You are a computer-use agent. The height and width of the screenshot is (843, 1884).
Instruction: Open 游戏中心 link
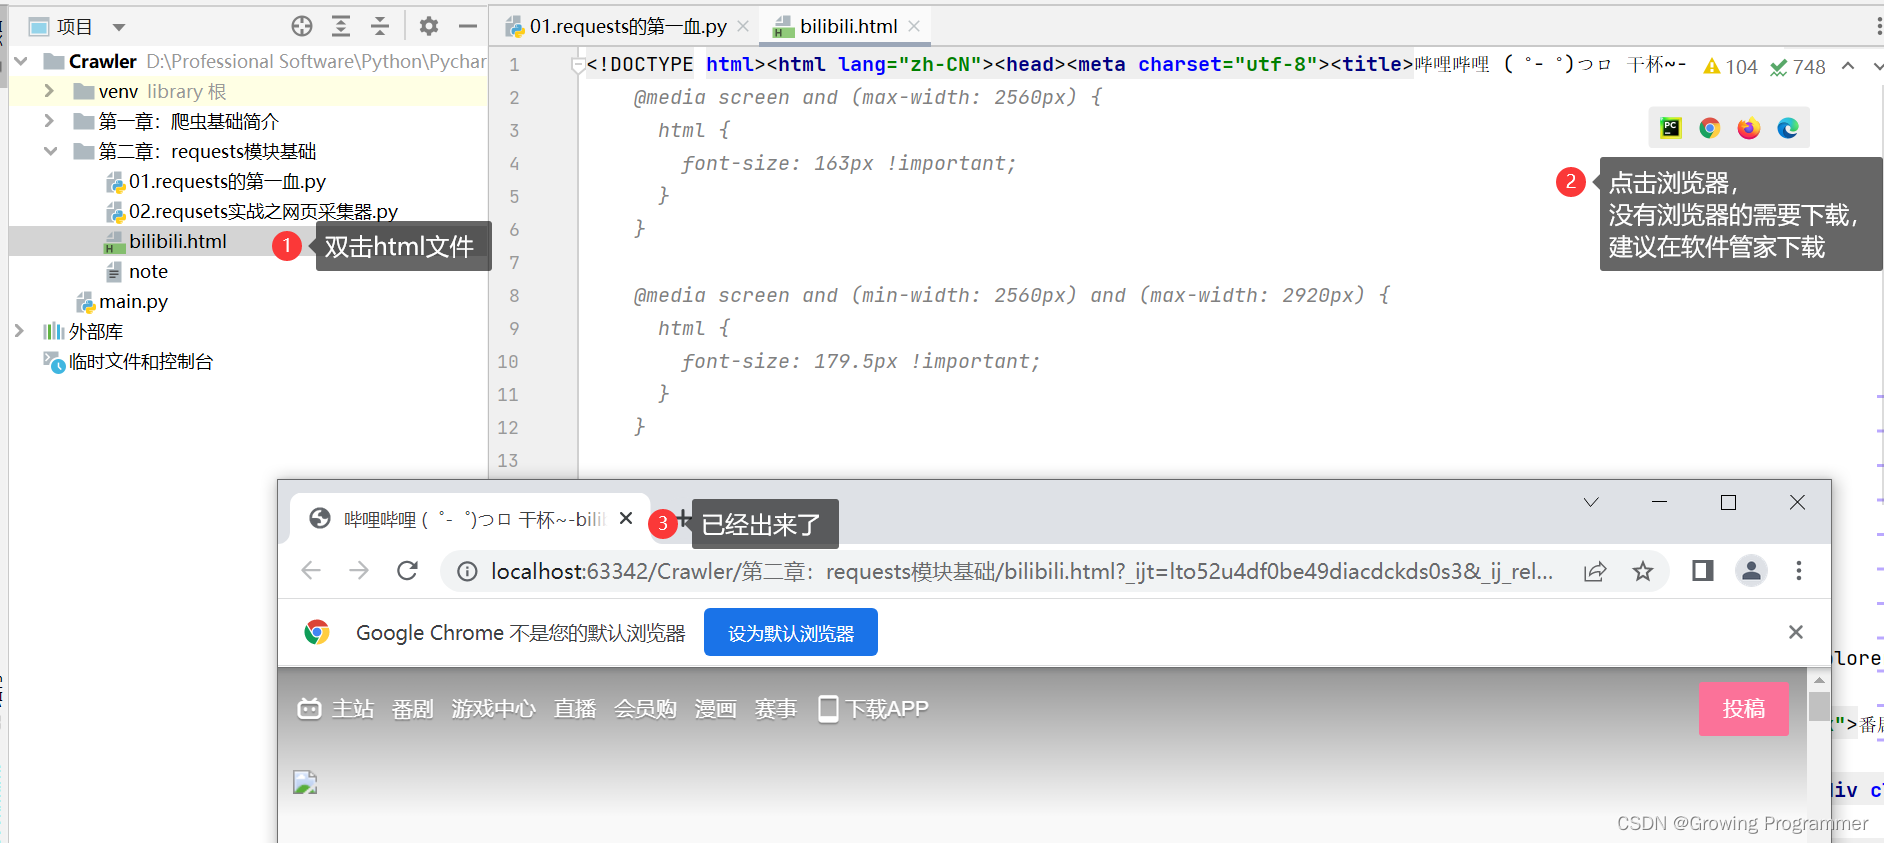click(493, 709)
